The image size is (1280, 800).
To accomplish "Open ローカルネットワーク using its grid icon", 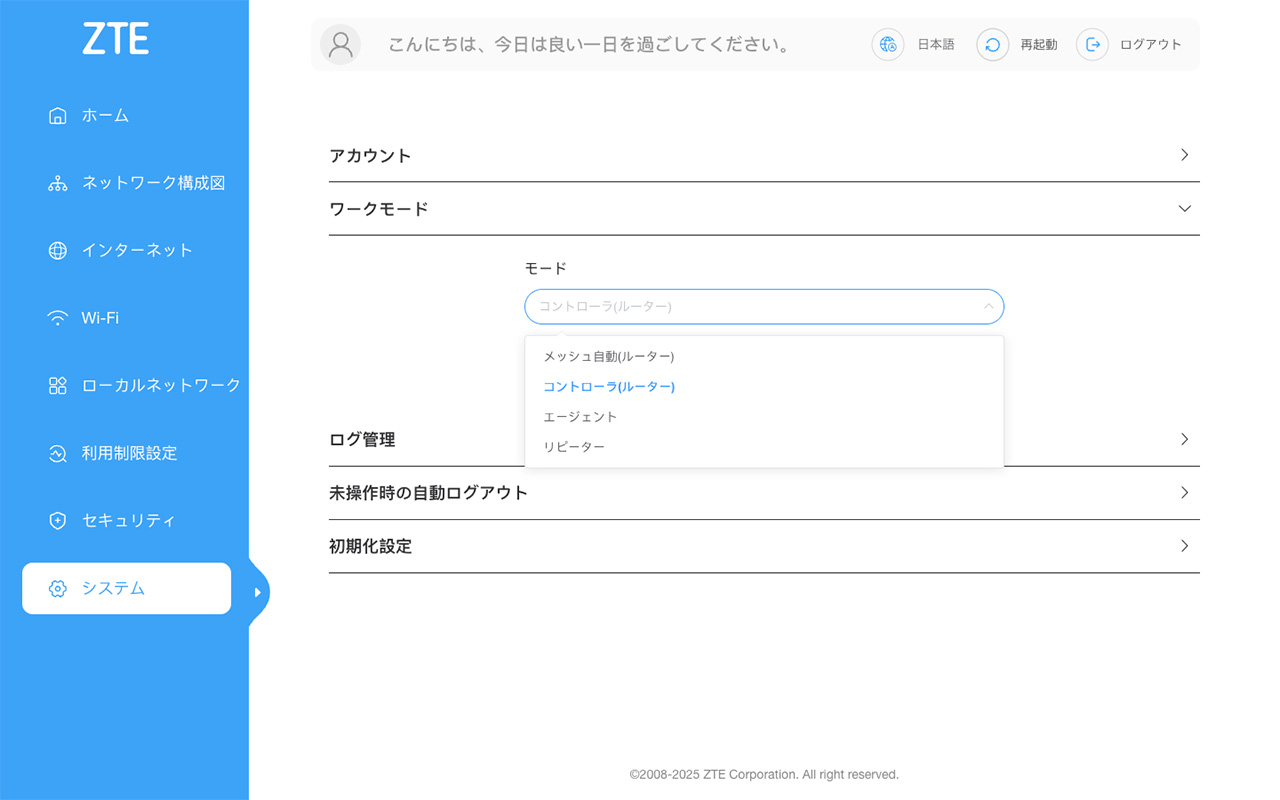I will point(57,385).
